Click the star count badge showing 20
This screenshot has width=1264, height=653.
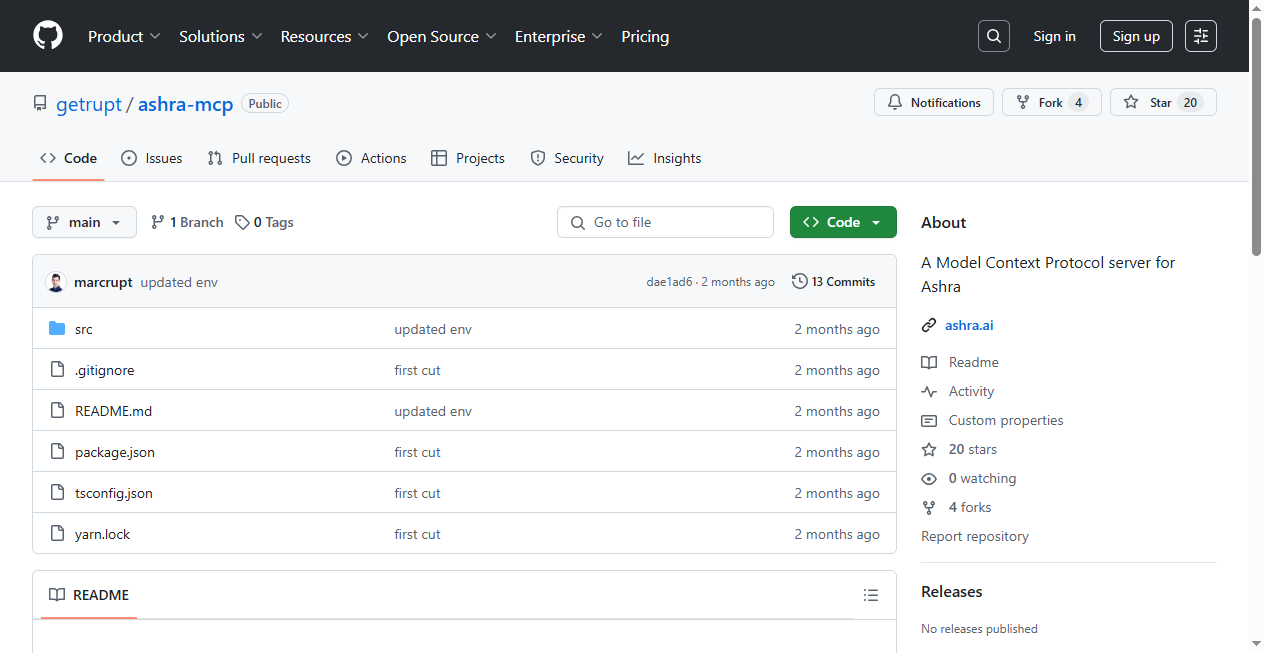pyautogui.click(x=1190, y=102)
